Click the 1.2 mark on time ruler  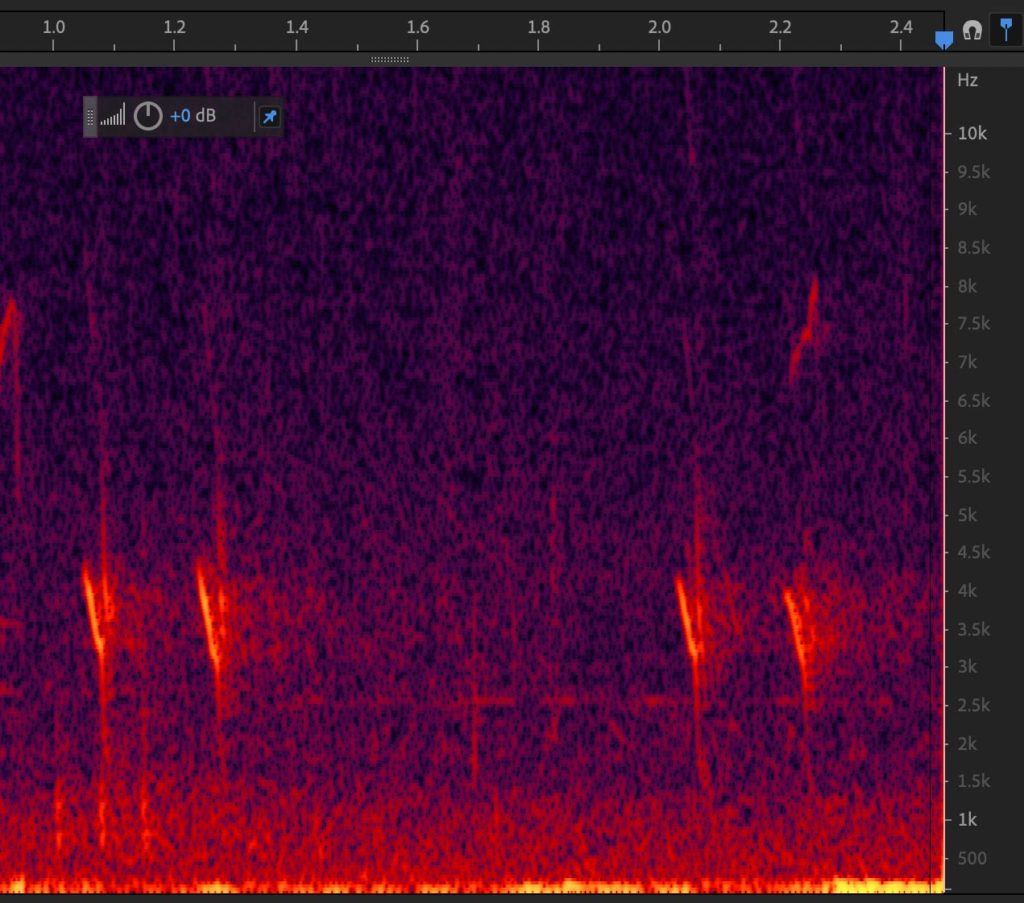(174, 27)
